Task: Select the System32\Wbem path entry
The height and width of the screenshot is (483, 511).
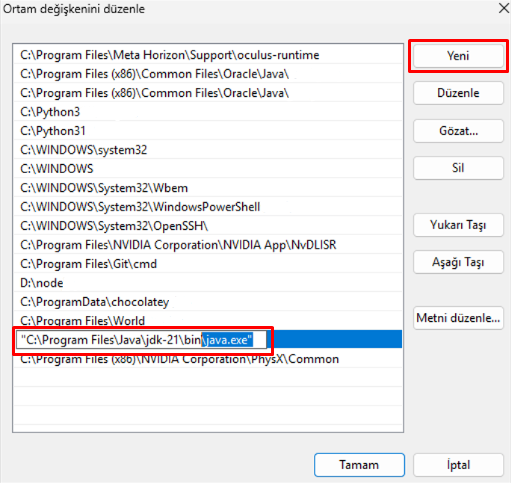Action: pos(208,188)
